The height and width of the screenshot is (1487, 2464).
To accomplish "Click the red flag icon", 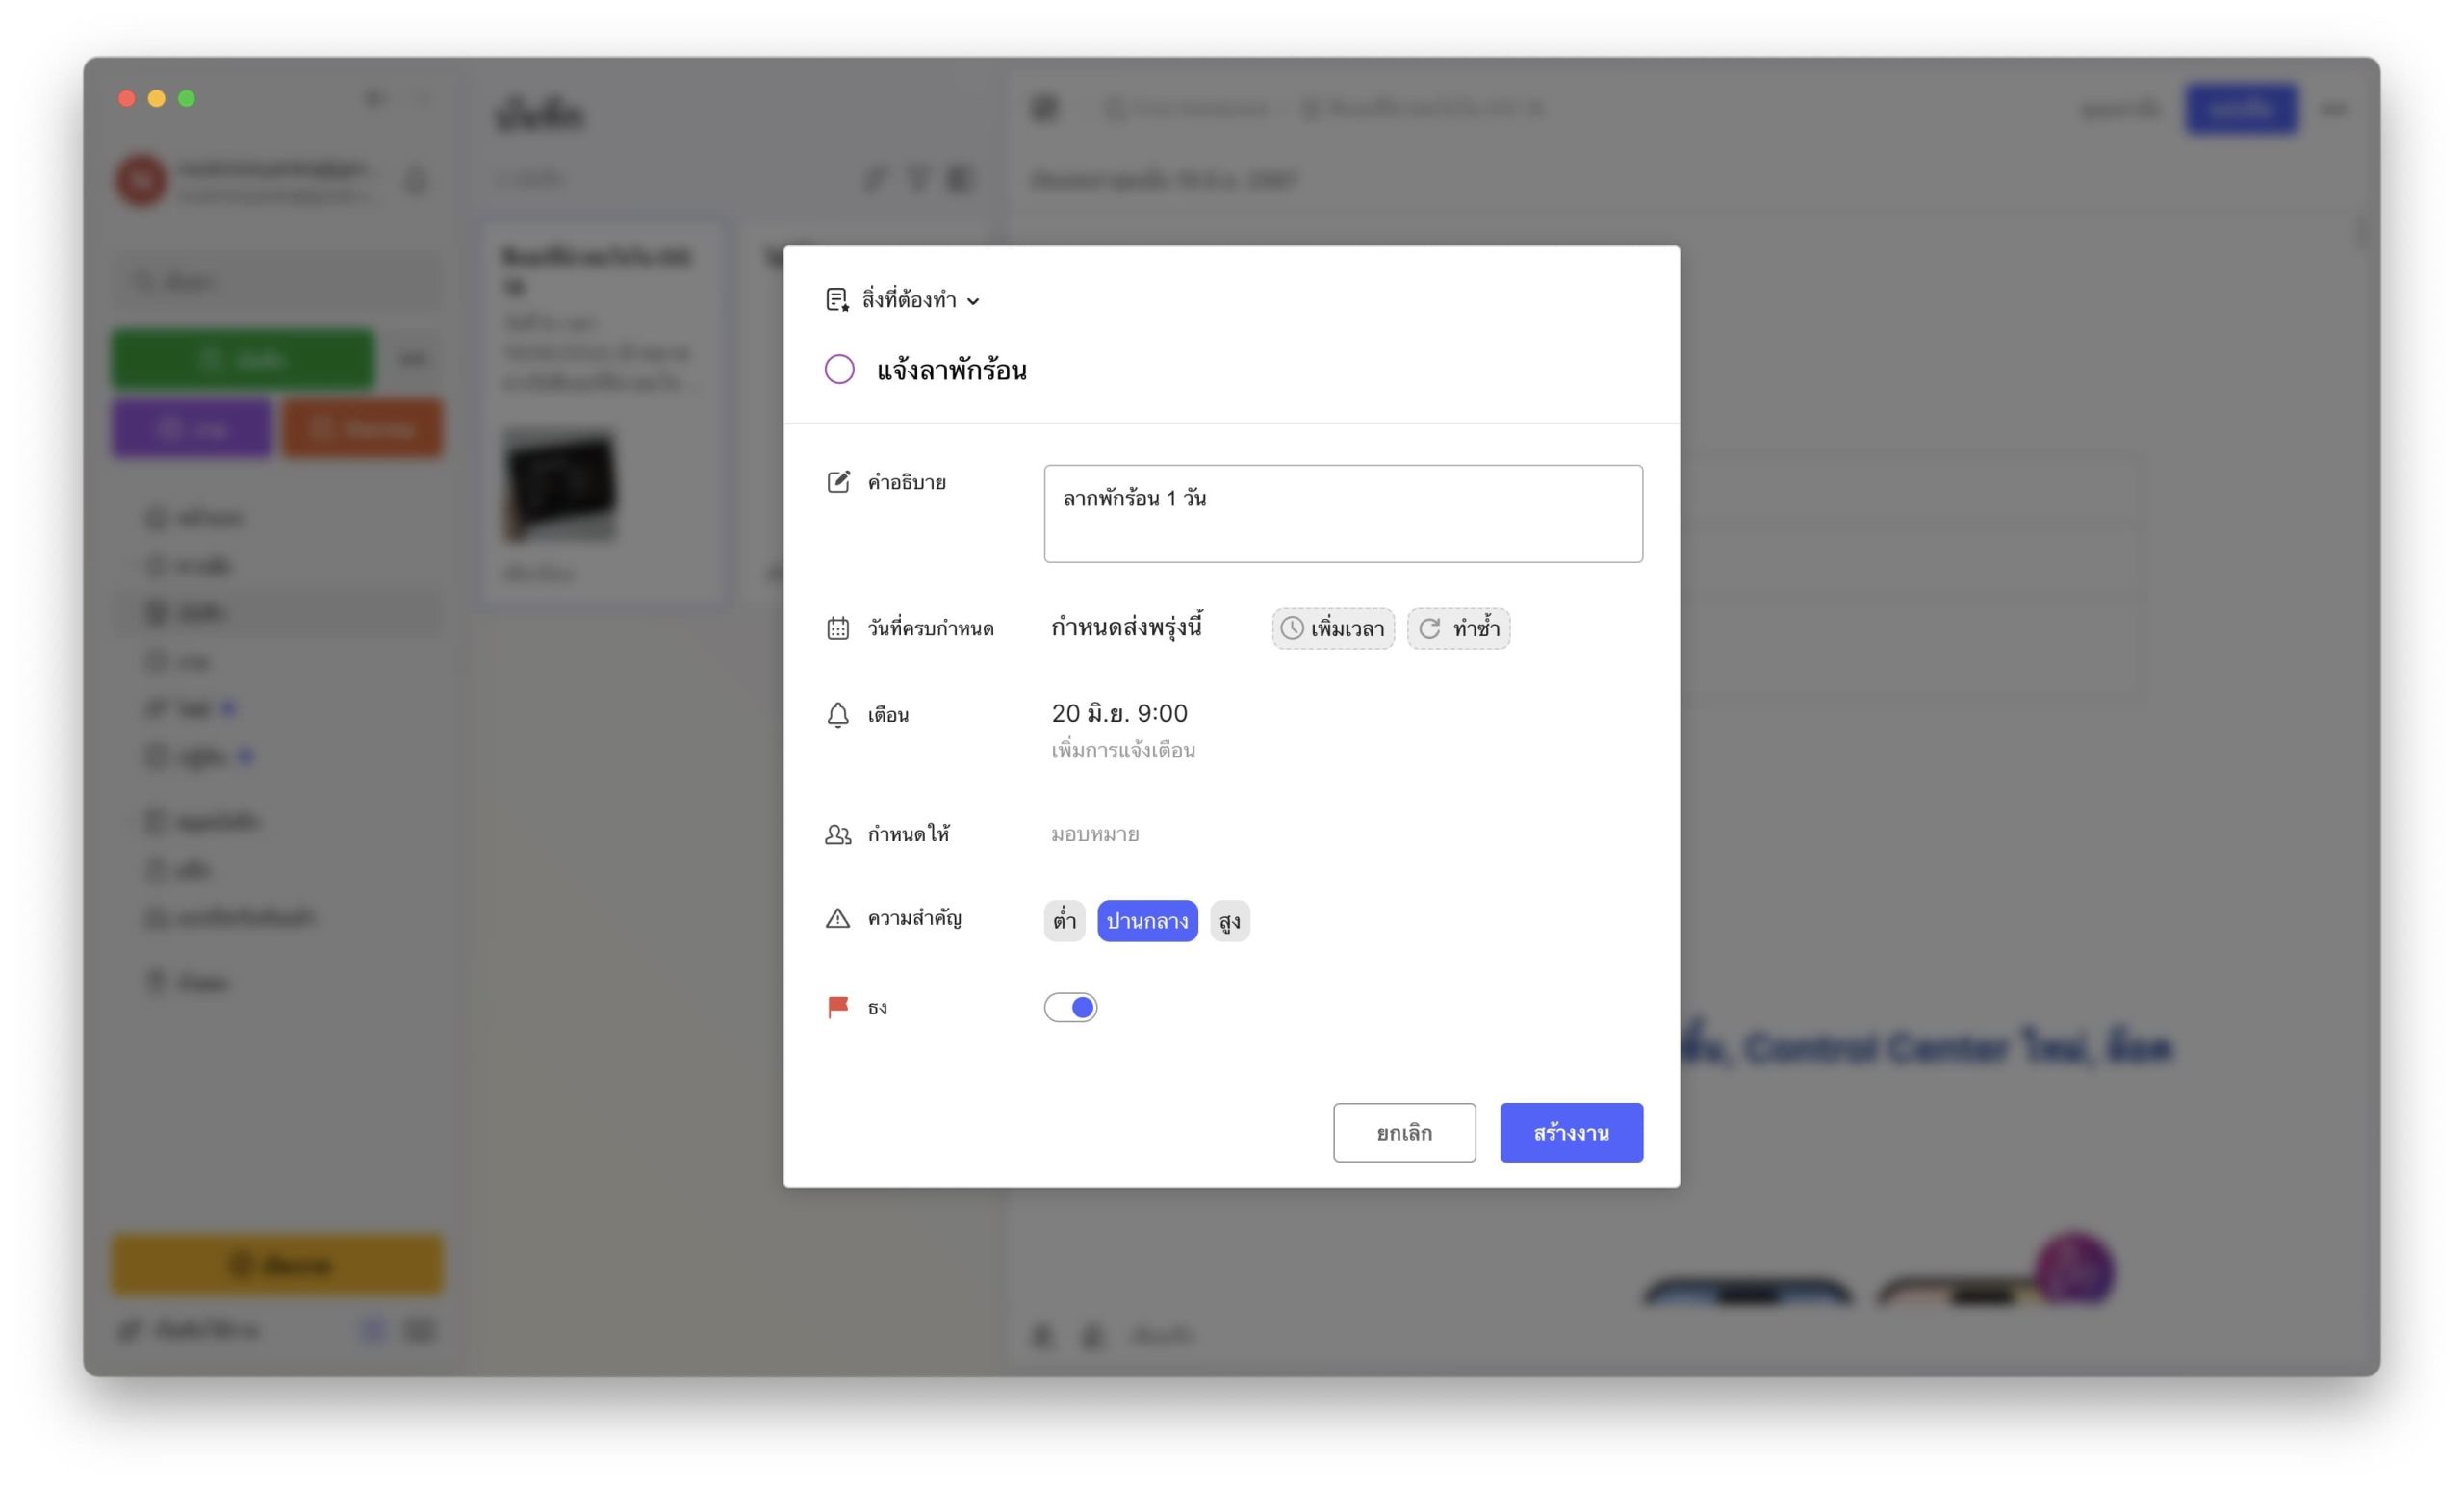I will tap(838, 1007).
